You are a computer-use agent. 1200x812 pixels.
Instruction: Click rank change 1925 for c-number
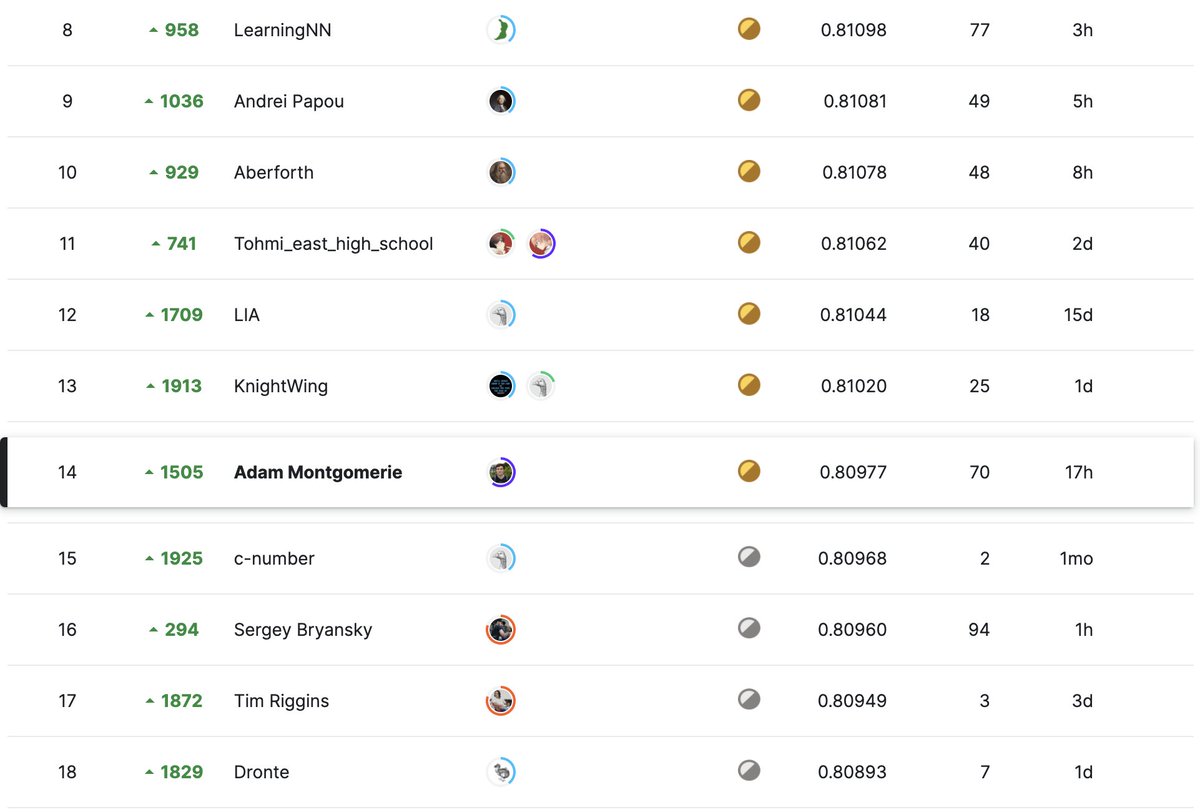[173, 558]
